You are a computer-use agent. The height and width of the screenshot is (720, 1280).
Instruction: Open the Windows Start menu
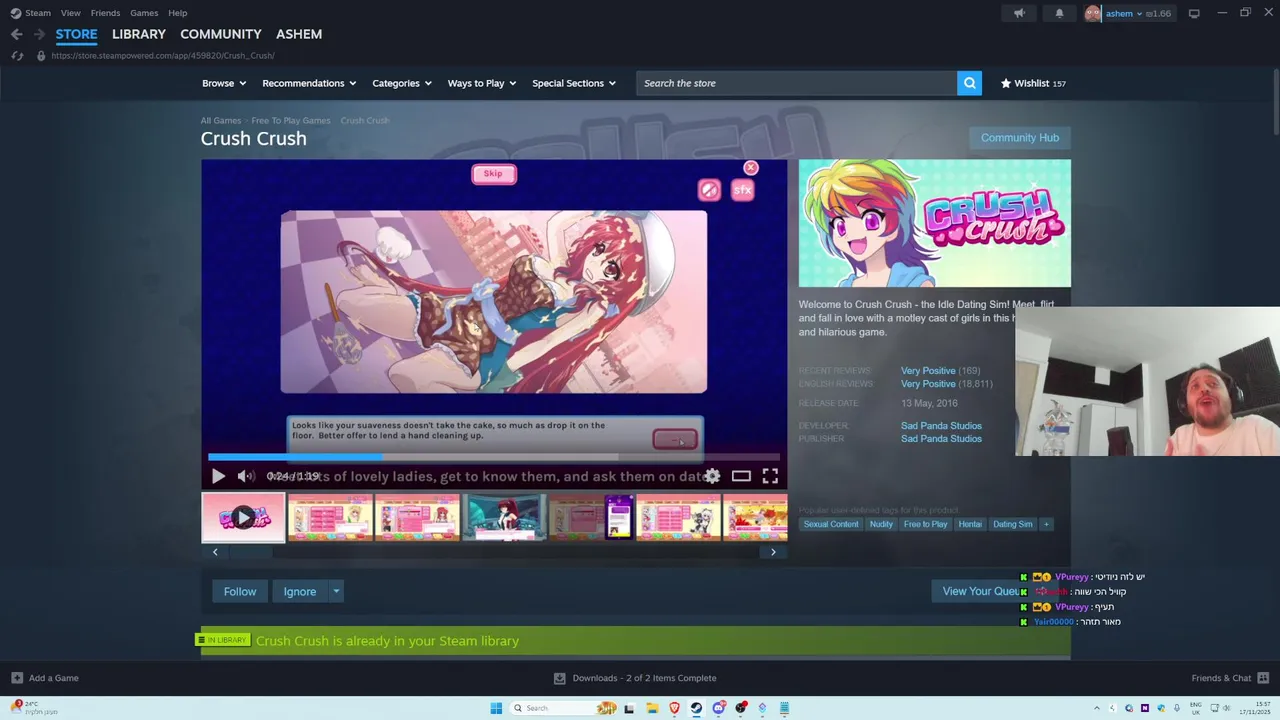point(496,708)
